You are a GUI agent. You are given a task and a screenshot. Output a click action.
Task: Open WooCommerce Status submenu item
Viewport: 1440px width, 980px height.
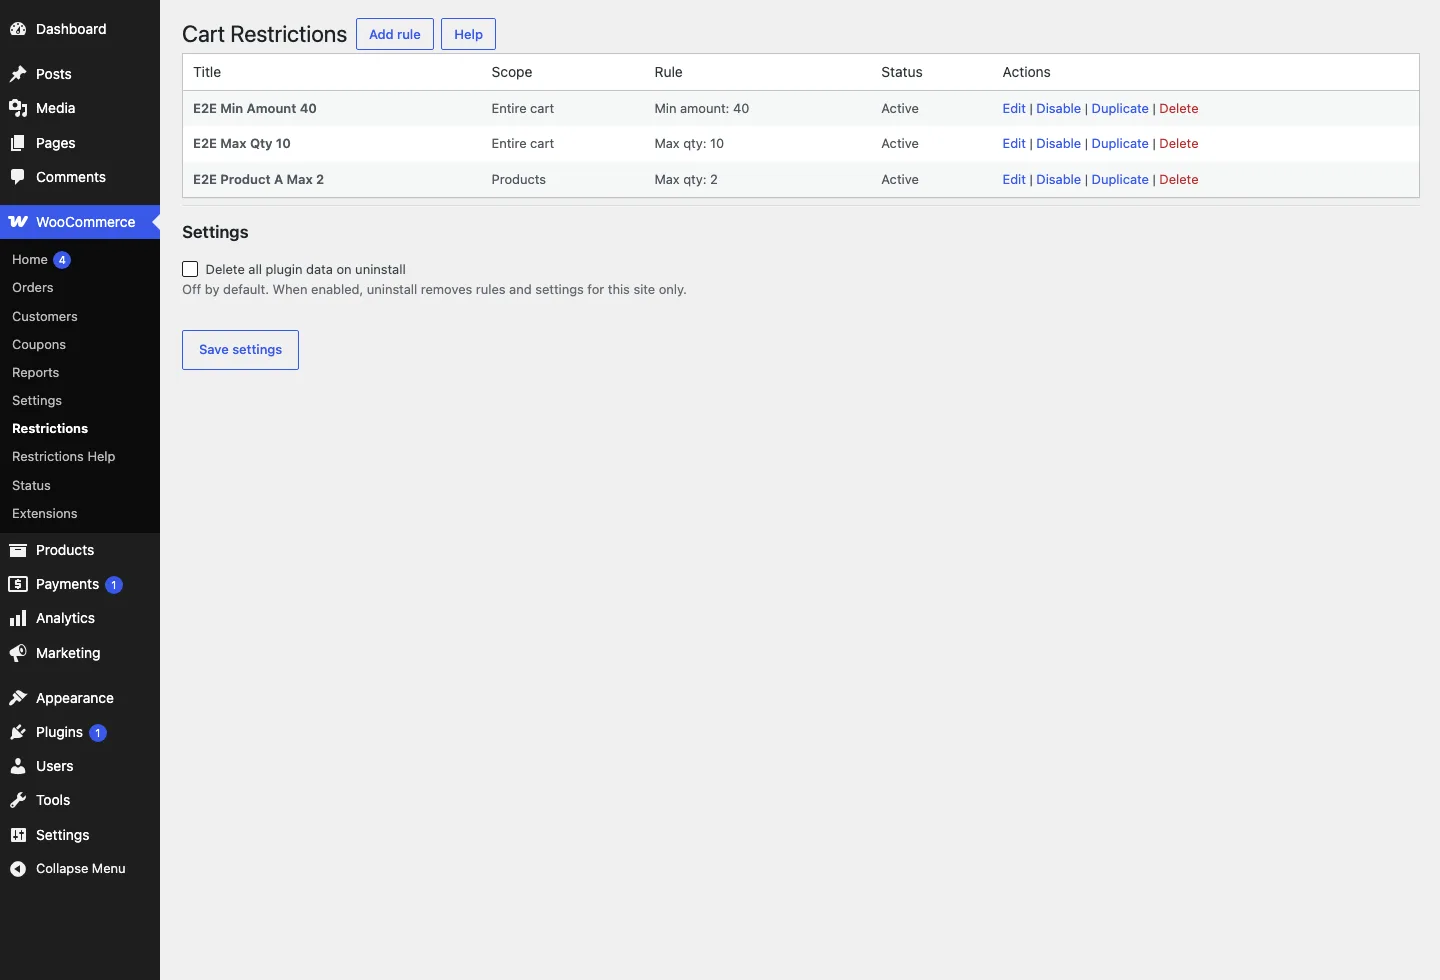click(x=31, y=485)
